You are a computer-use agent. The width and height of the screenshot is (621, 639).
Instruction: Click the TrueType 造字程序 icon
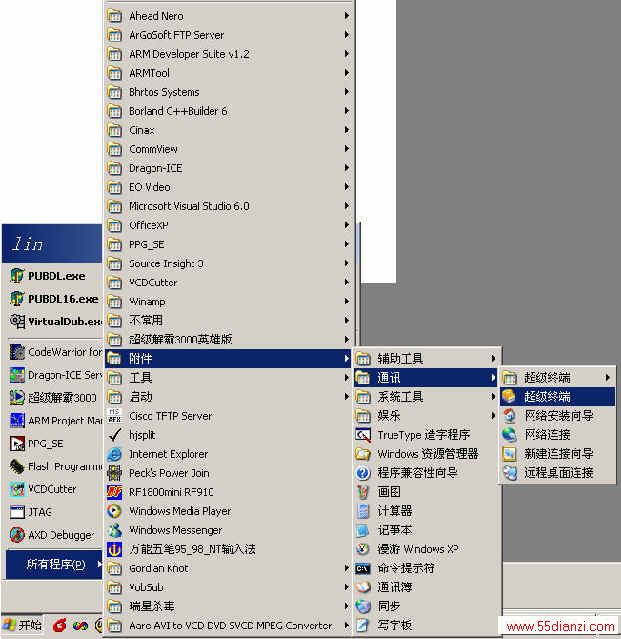[363, 435]
